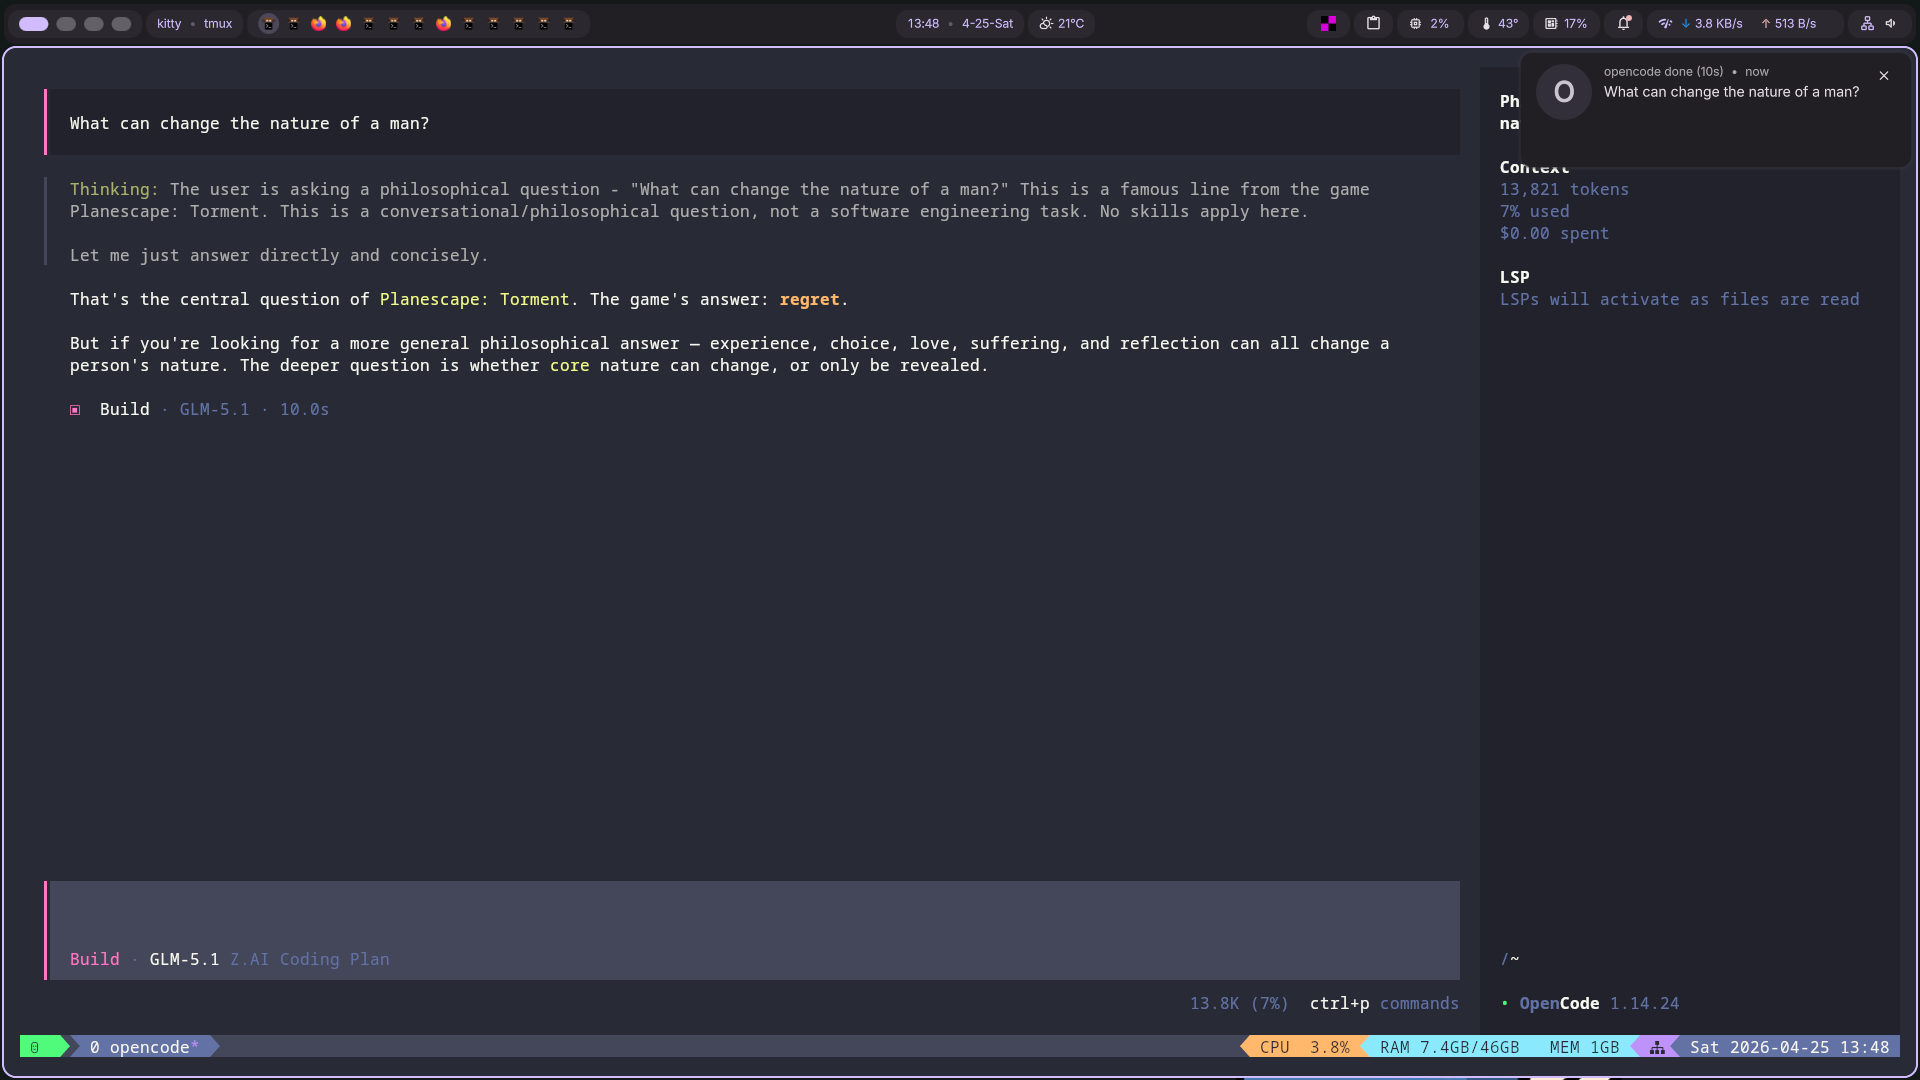The width and height of the screenshot is (1920, 1080).
Task: Click CPU 3.8% in tmux status bar
Action: [1304, 1047]
